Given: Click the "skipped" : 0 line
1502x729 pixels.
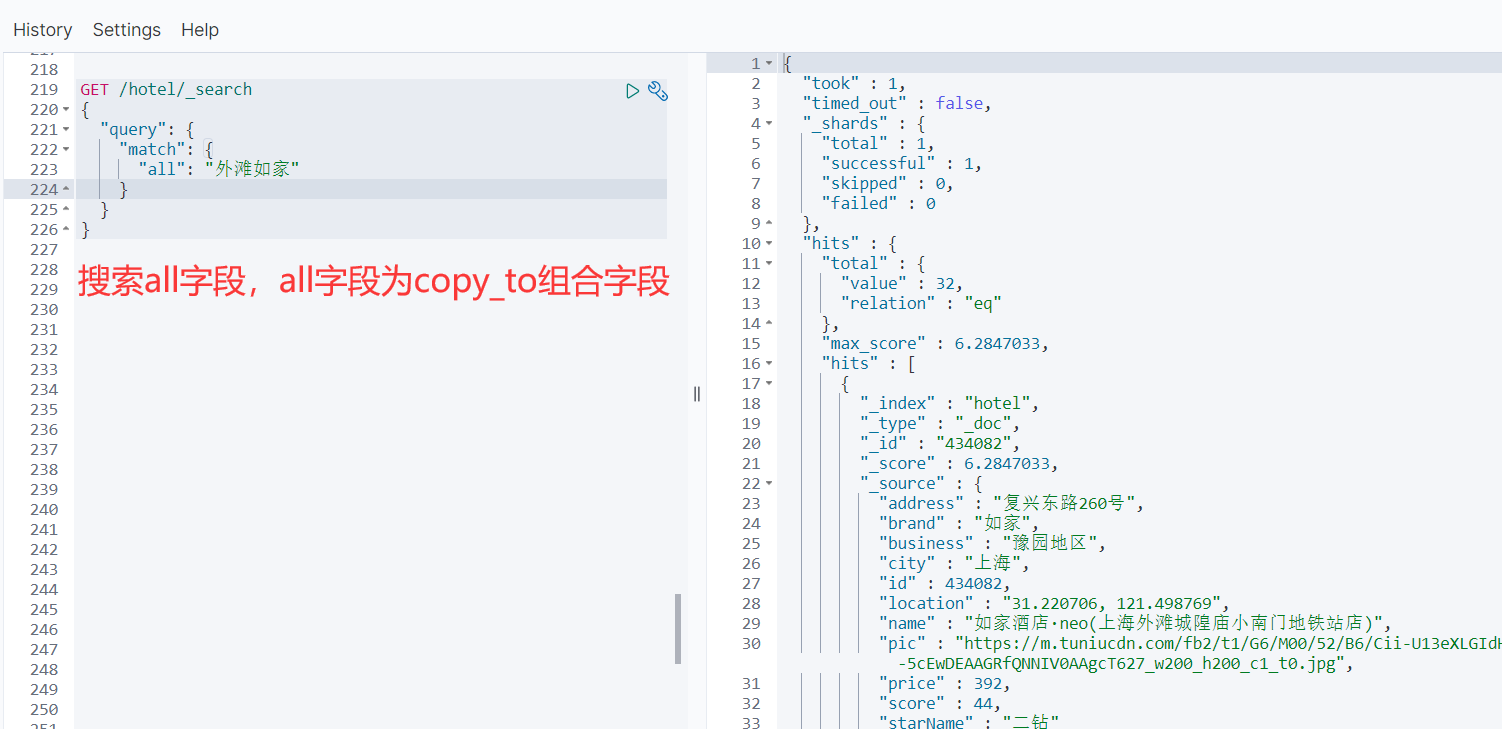Looking at the screenshot, I should 887,184.
